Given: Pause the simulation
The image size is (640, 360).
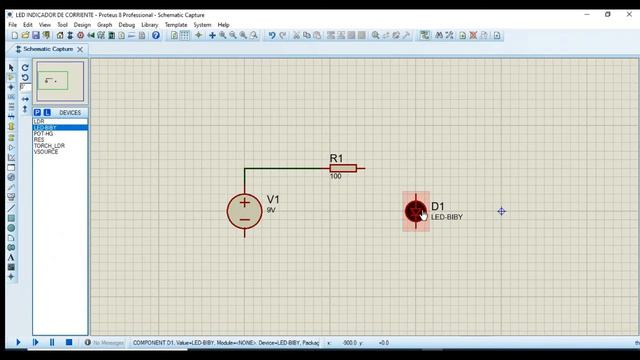Looking at the screenshot, I should pyautogui.click(x=52, y=342).
